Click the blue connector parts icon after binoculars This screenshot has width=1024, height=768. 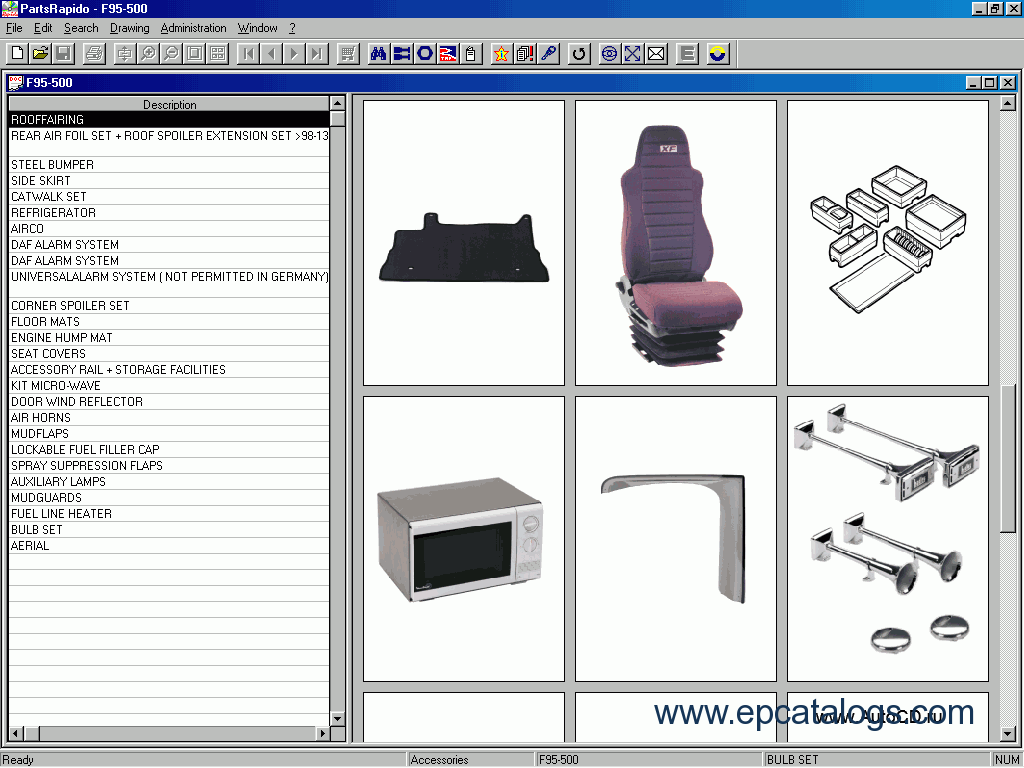tap(402, 54)
